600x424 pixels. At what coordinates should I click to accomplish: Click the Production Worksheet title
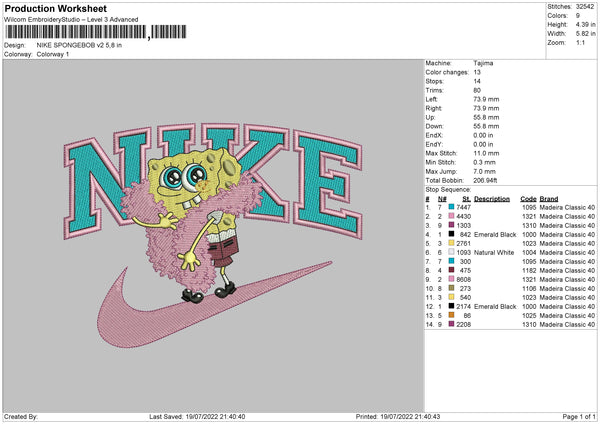(55, 8)
